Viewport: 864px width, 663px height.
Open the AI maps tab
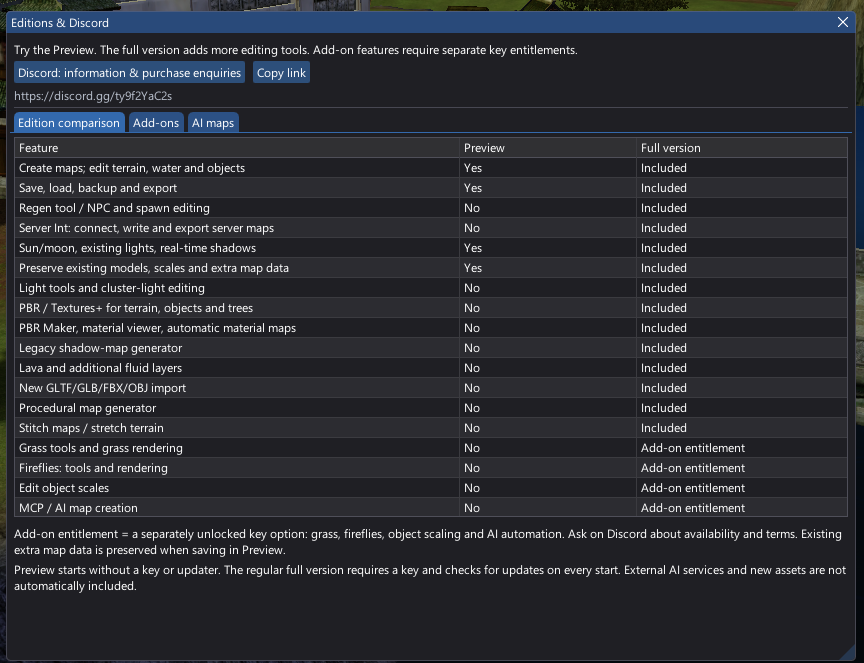[x=213, y=122]
